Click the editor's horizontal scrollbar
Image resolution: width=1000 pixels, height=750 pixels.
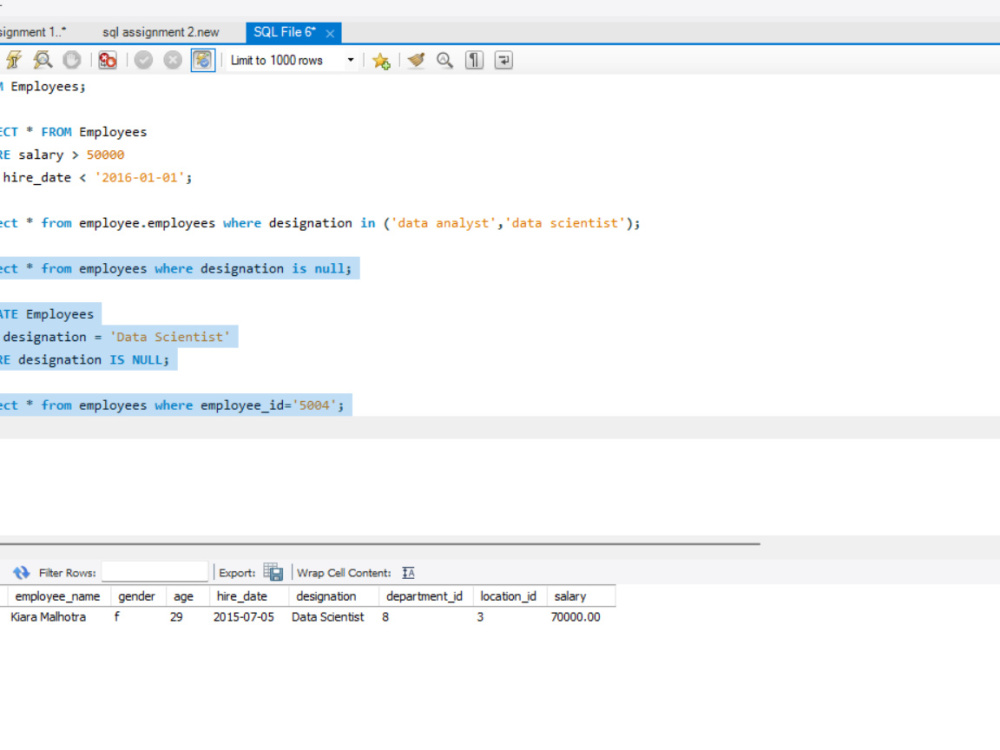[380, 544]
